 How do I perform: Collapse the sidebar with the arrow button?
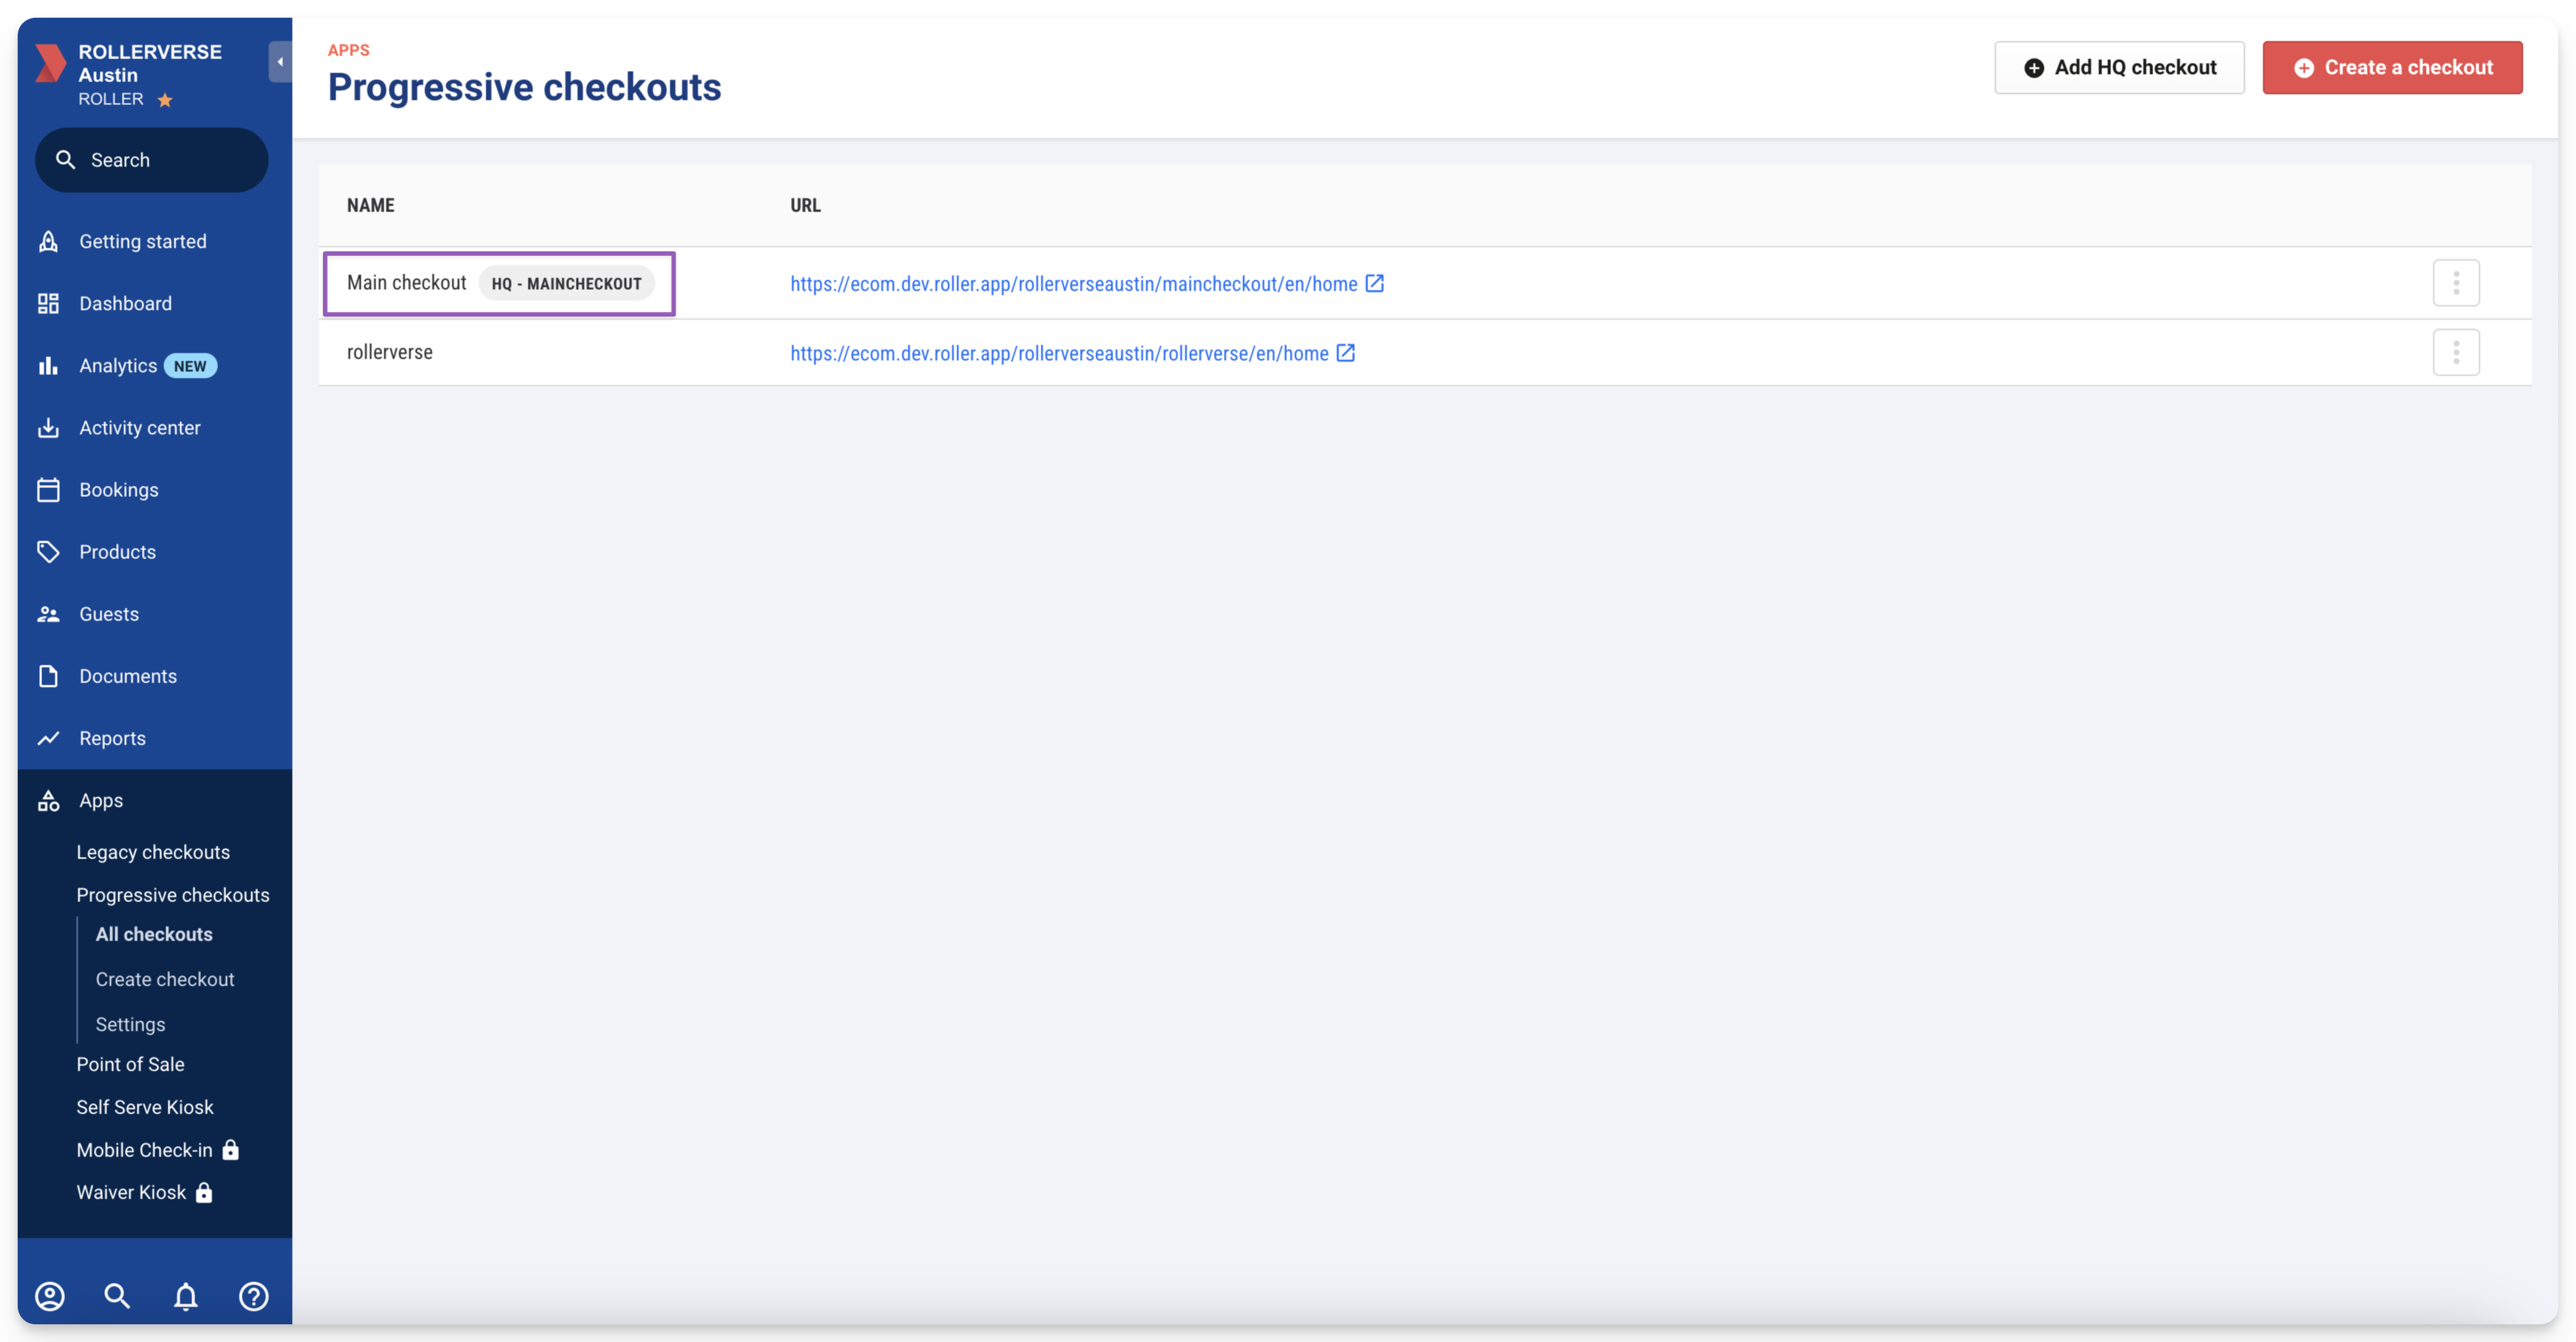click(x=280, y=62)
